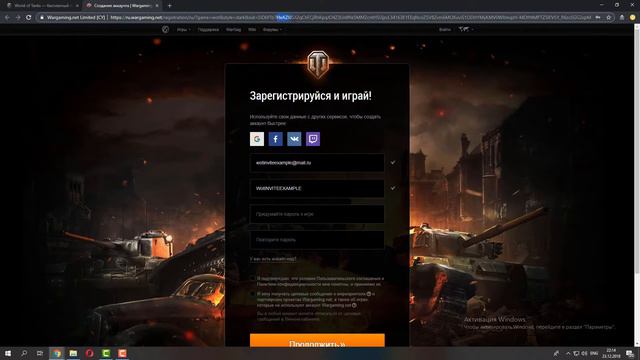Sign up with the Google icon
This screenshot has width=640, height=360.
pos(257,139)
